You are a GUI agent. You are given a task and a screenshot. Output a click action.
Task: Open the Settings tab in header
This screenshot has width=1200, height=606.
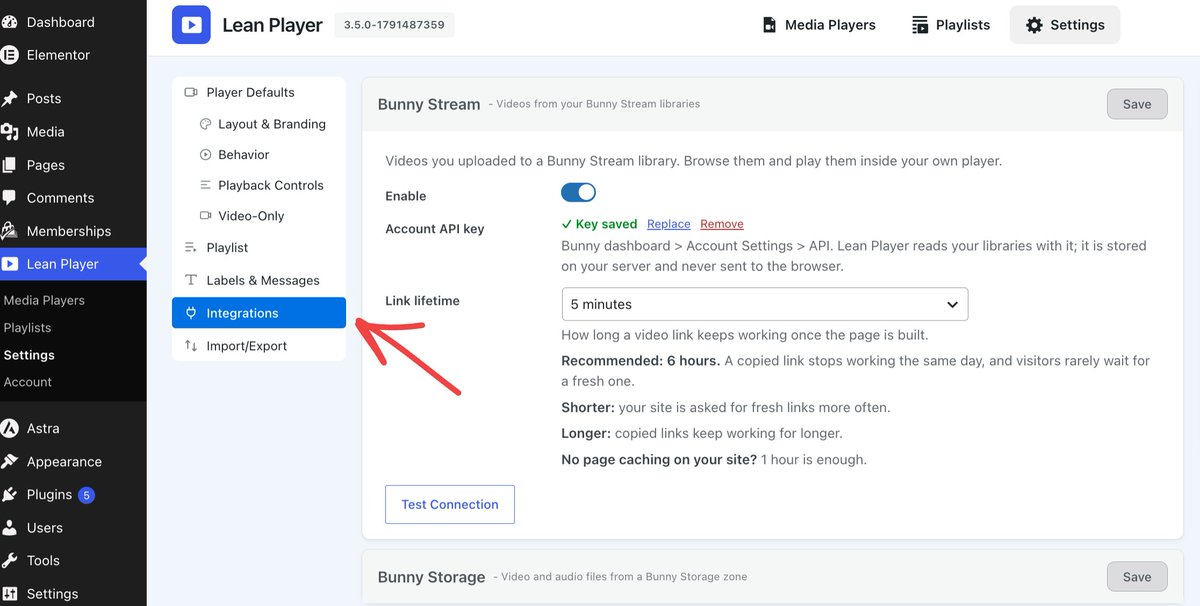[1065, 25]
